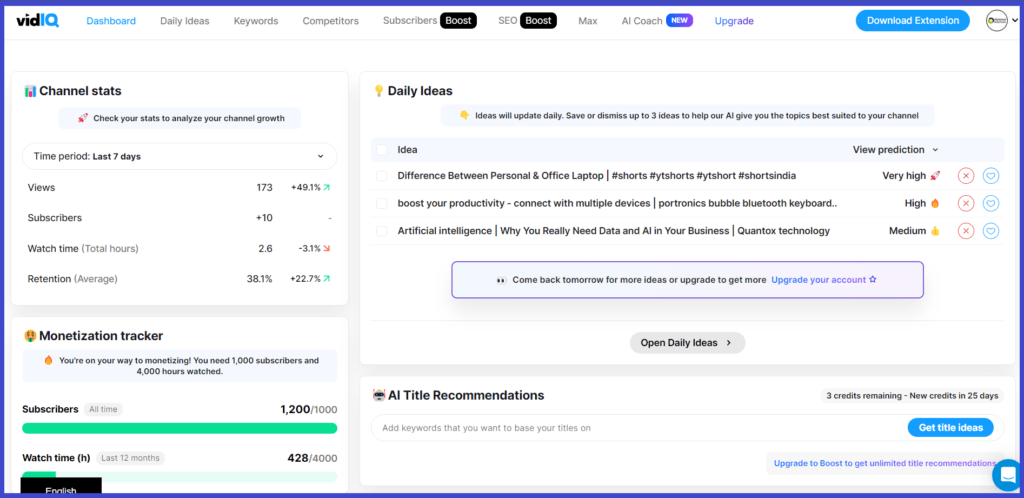Click the Open Daily Ideas button
The width and height of the screenshot is (1024, 498).
pyautogui.click(x=687, y=343)
